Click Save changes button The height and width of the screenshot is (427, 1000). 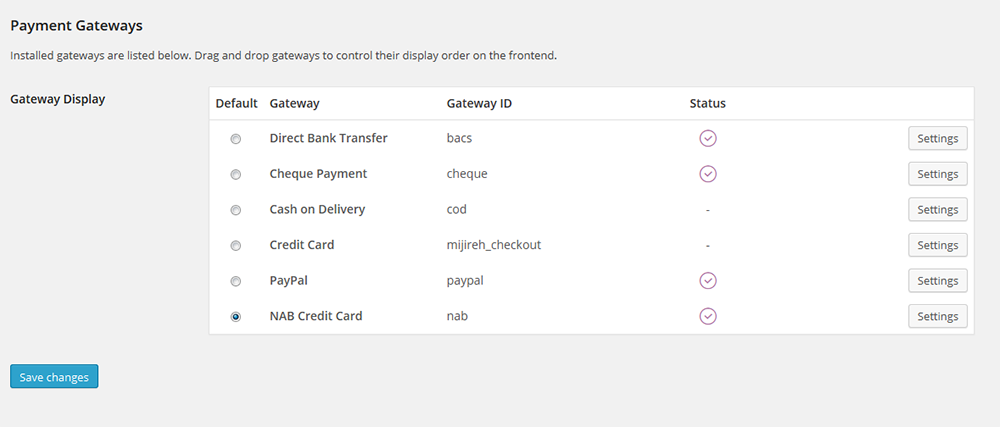pos(54,377)
